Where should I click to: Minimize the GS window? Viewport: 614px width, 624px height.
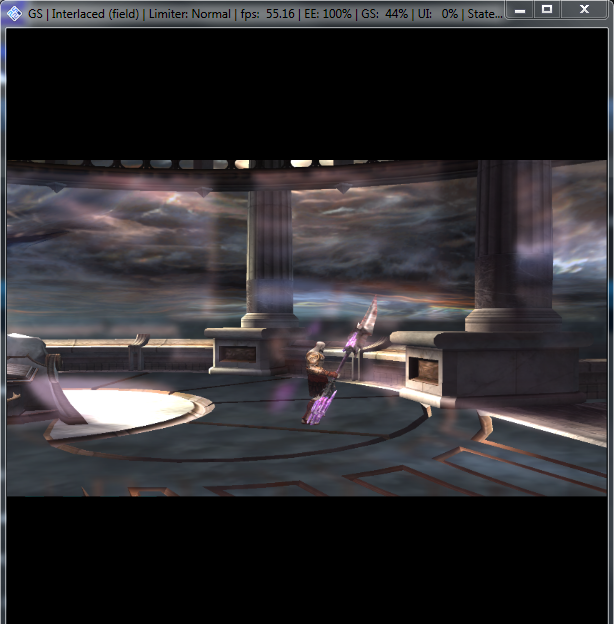coord(519,10)
